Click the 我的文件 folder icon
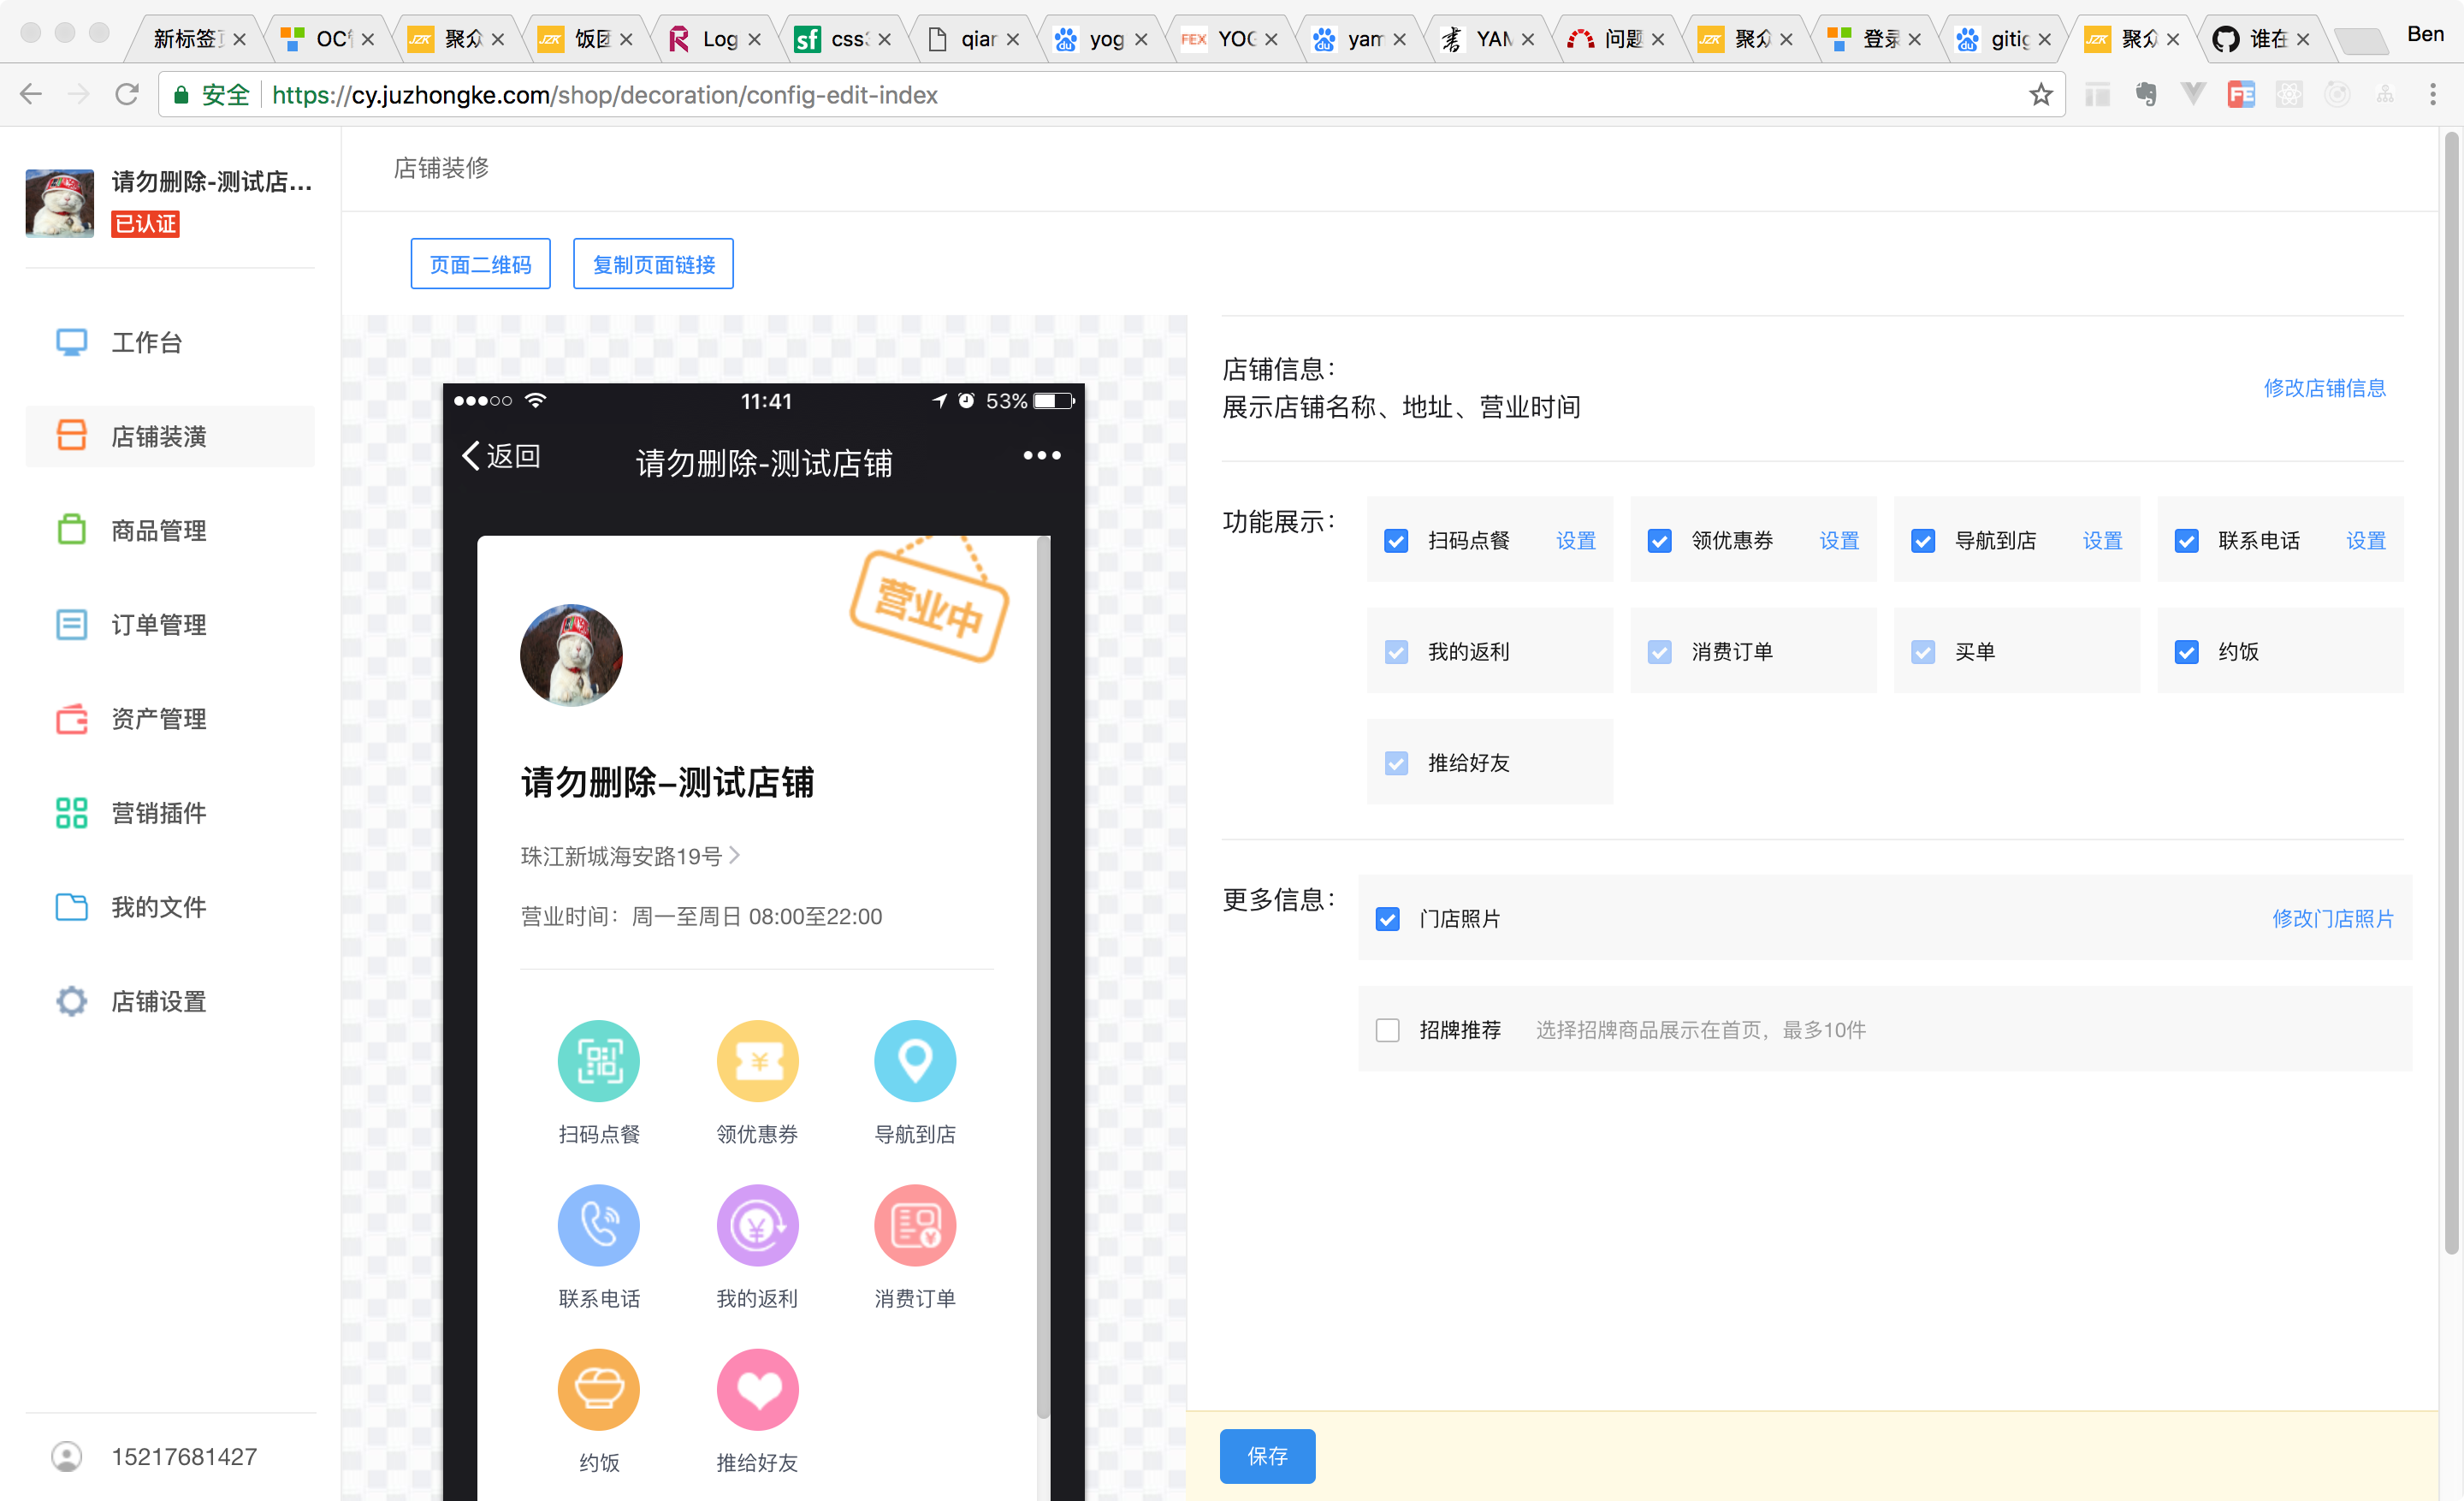 click(x=71, y=907)
